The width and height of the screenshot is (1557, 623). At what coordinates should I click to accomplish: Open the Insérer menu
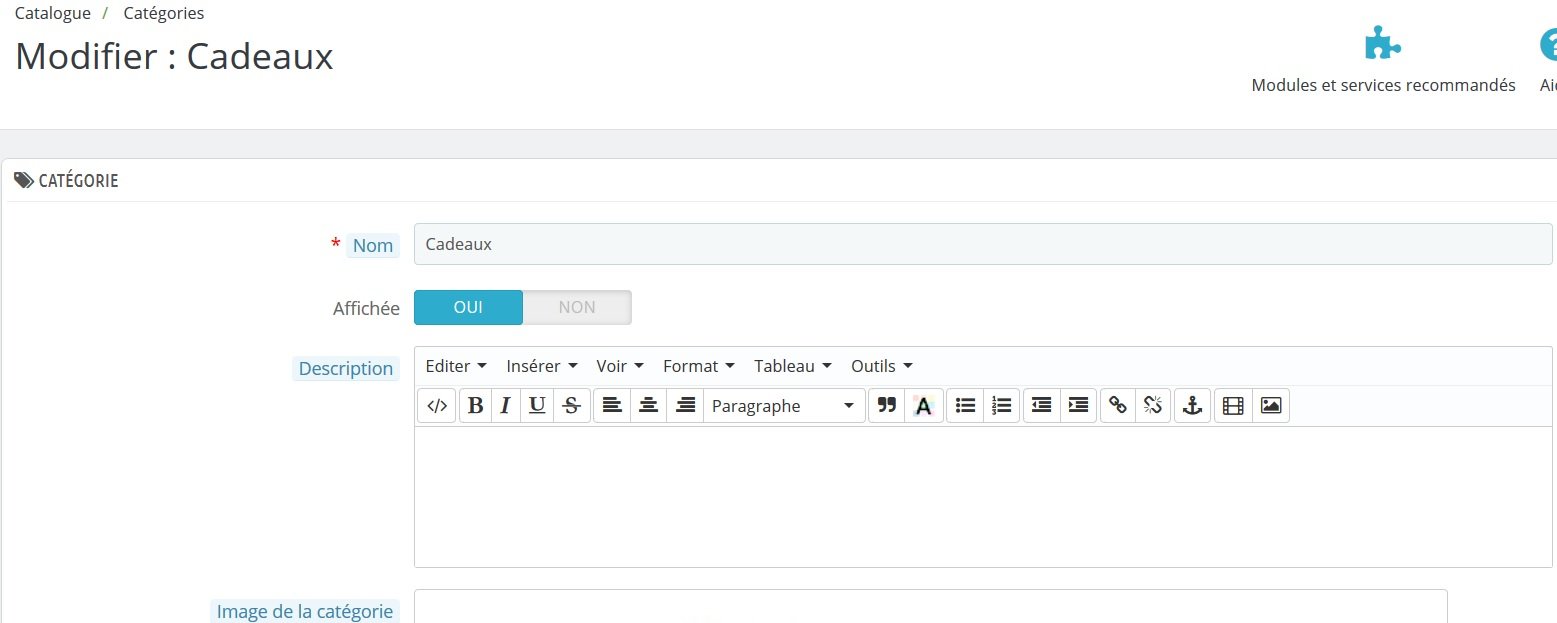[542, 366]
